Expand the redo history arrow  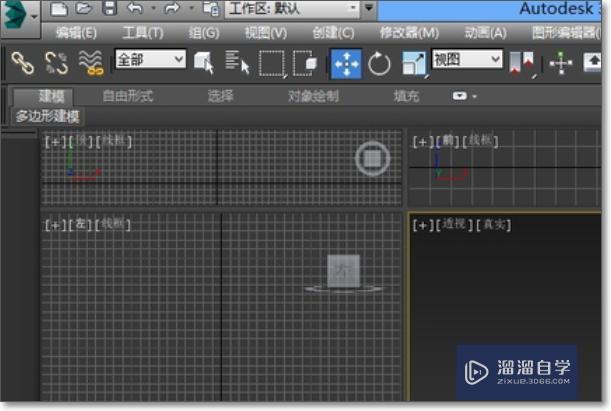[x=191, y=8]
